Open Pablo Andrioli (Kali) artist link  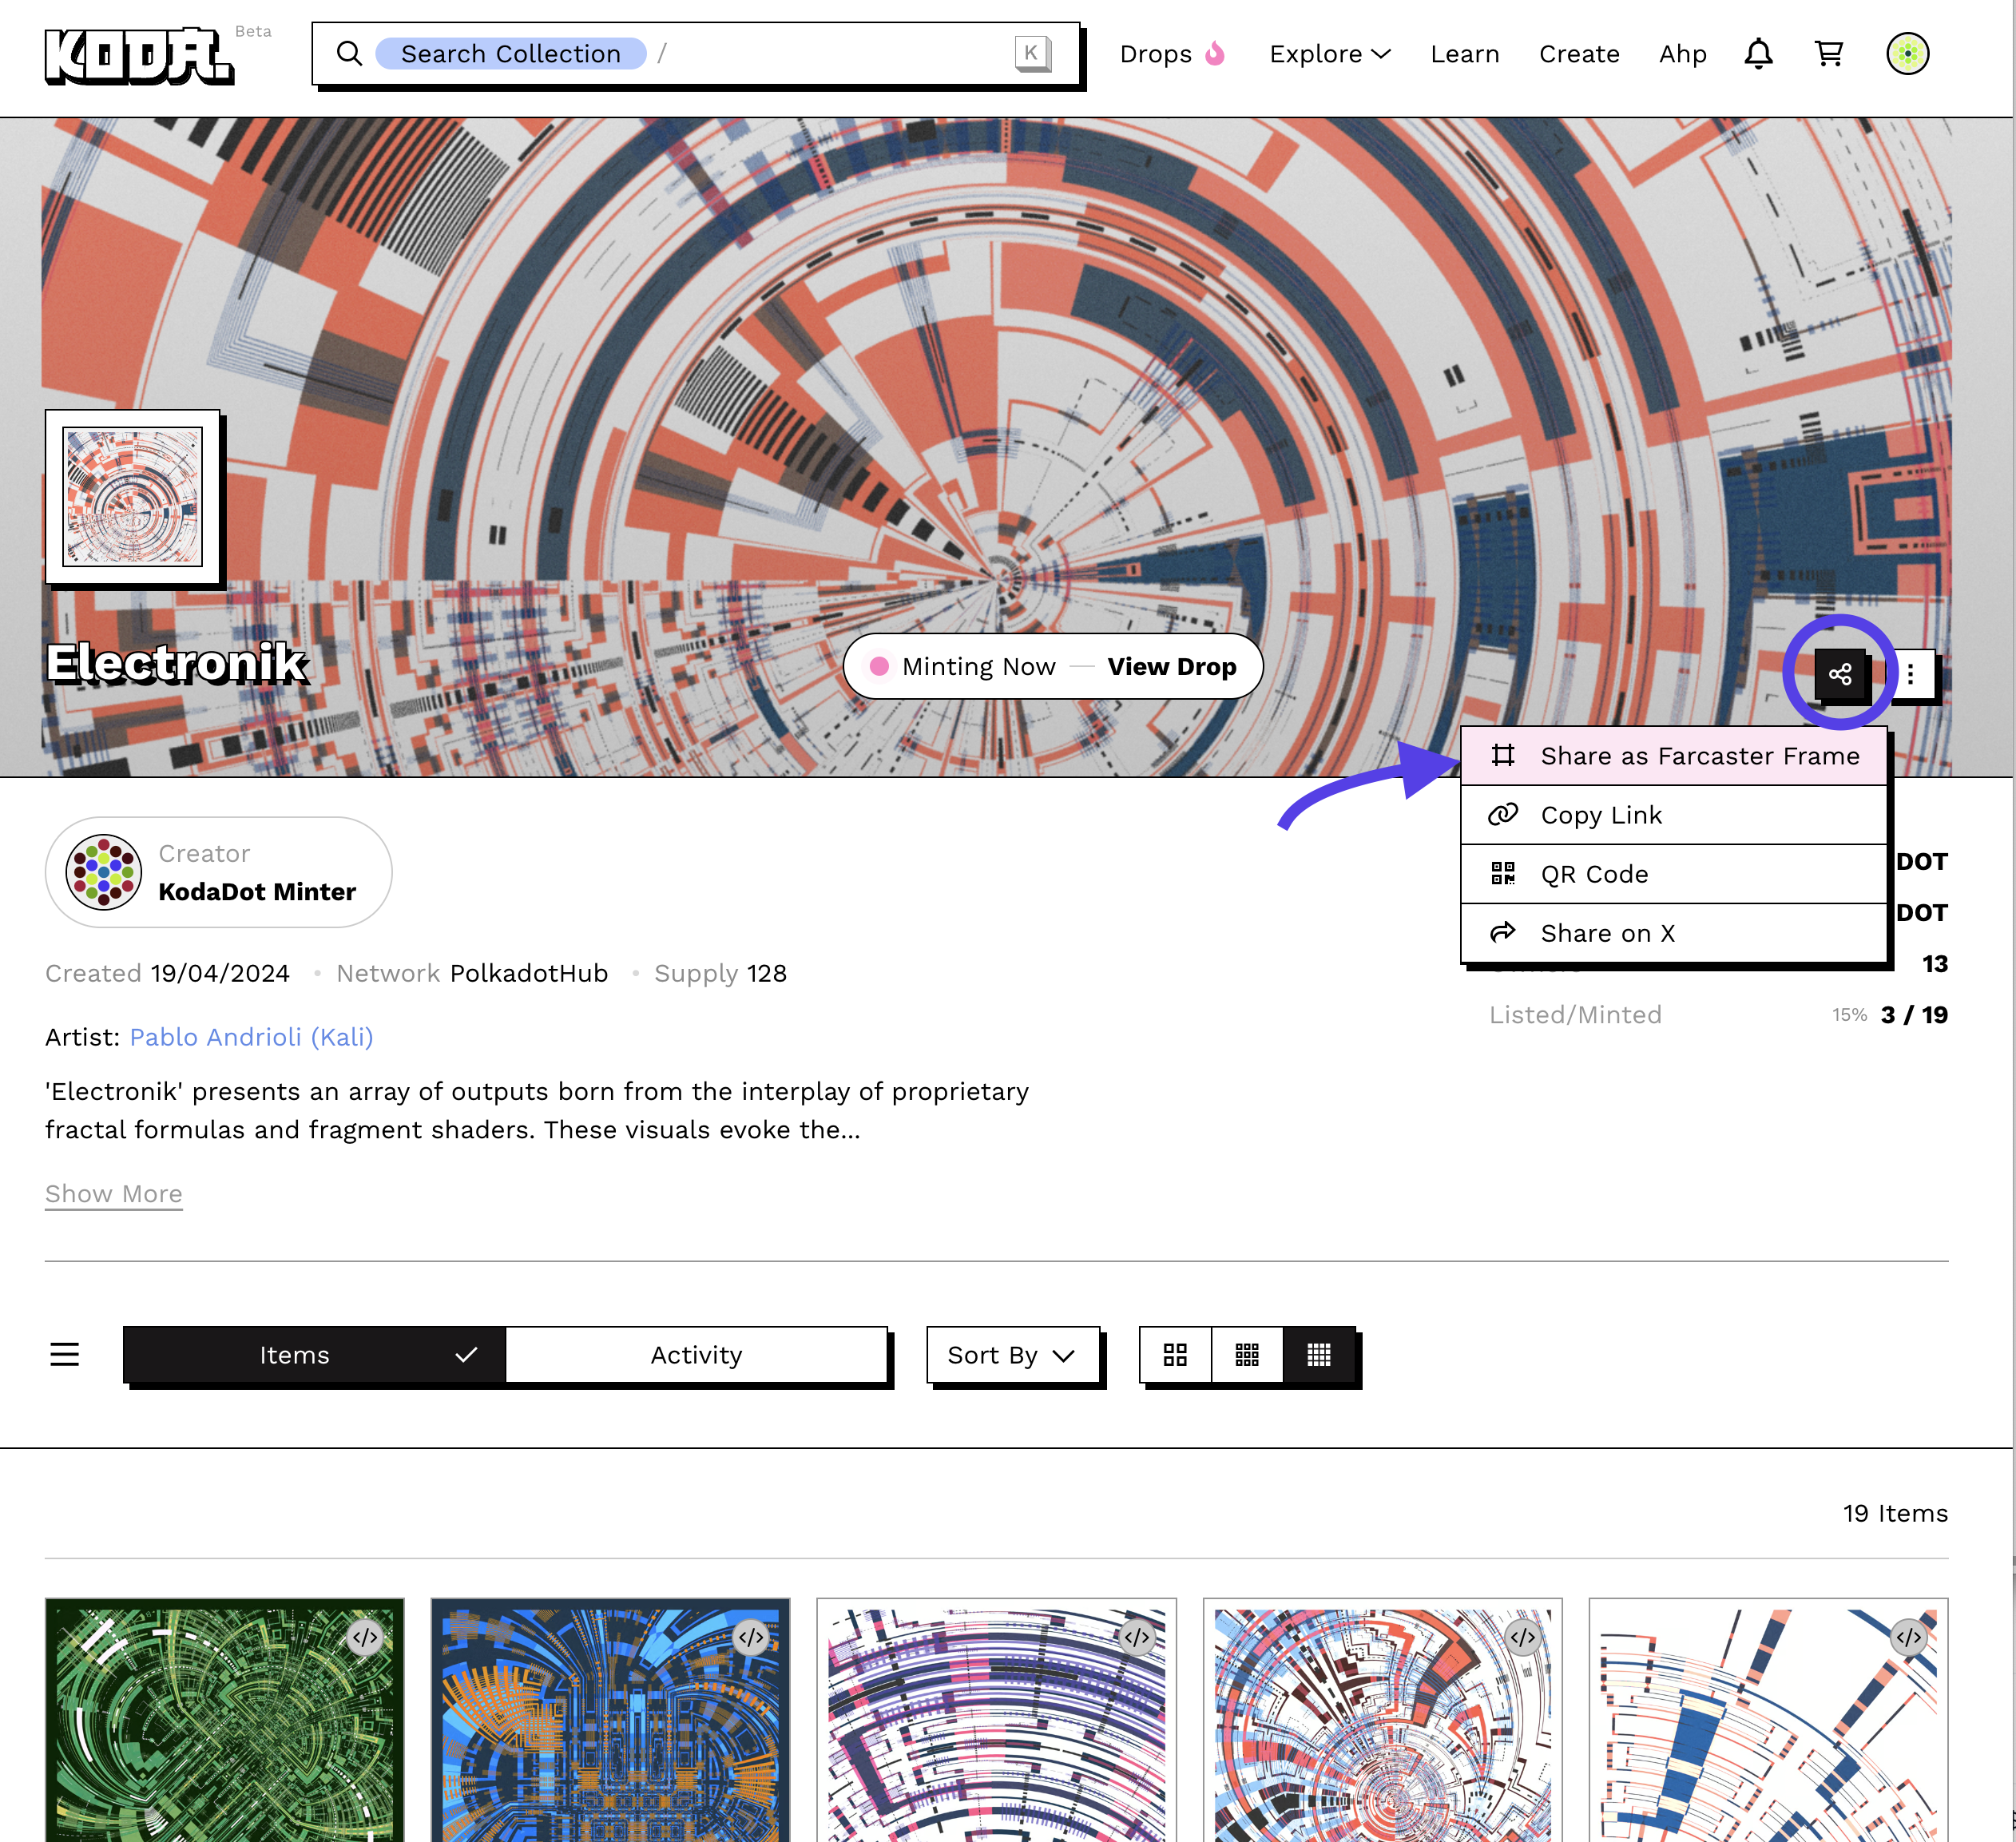pyautogui.click(x=251, y=1037)
